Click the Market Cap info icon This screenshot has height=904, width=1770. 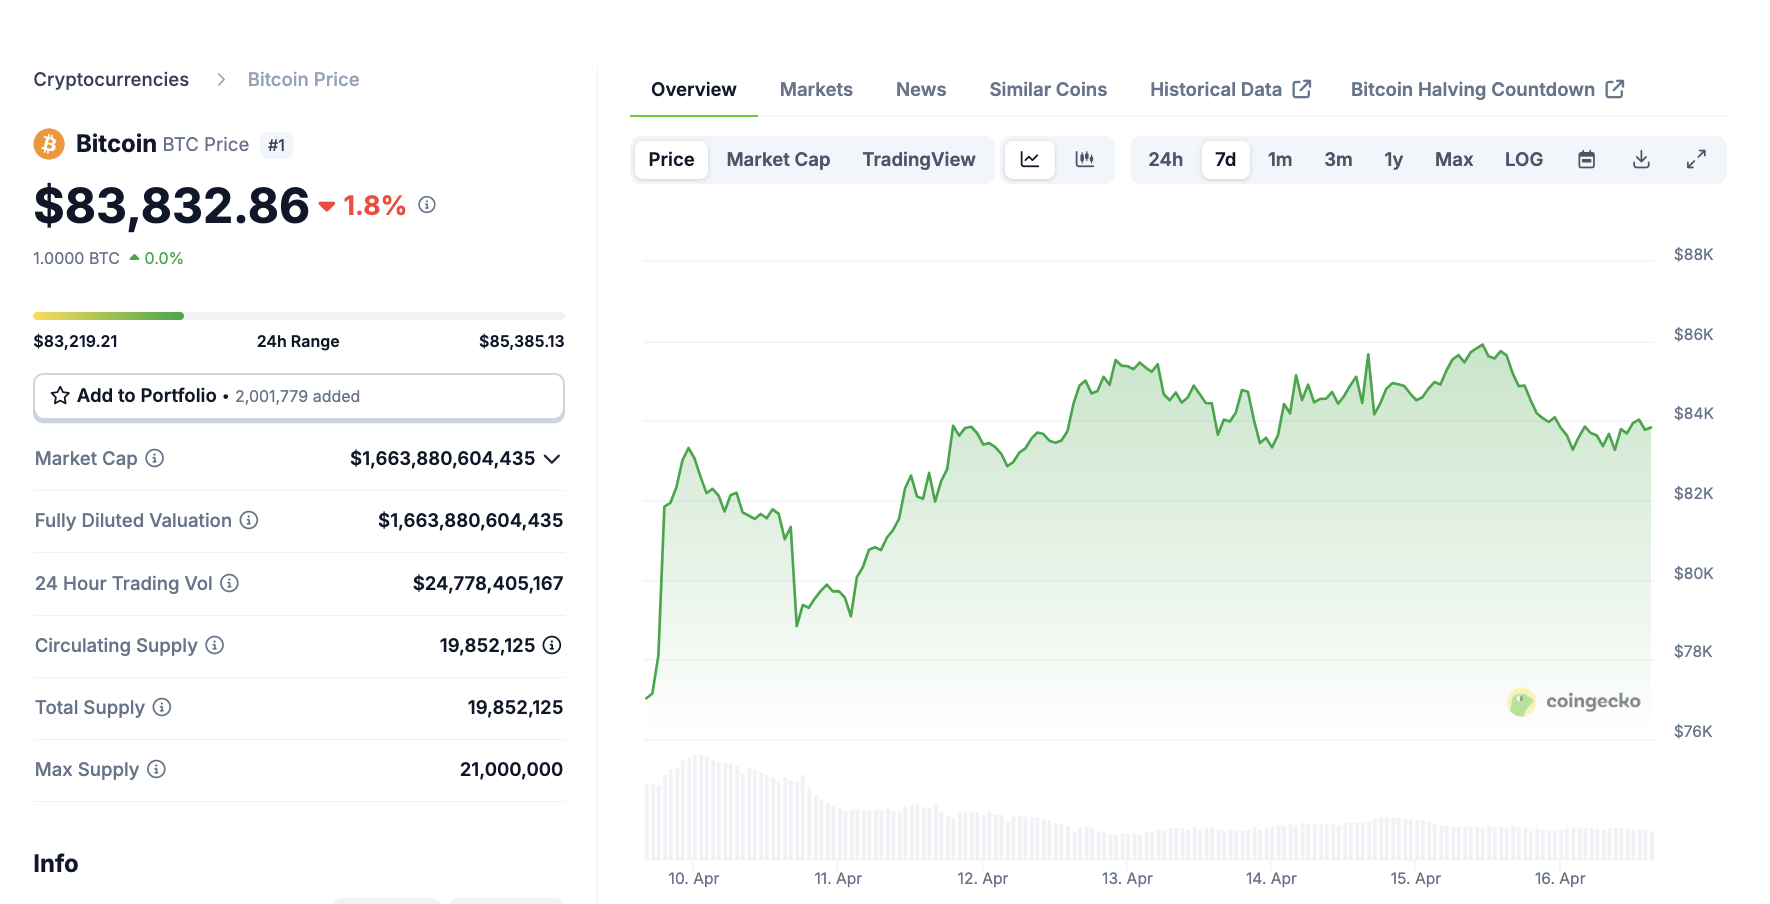[155, 458]
